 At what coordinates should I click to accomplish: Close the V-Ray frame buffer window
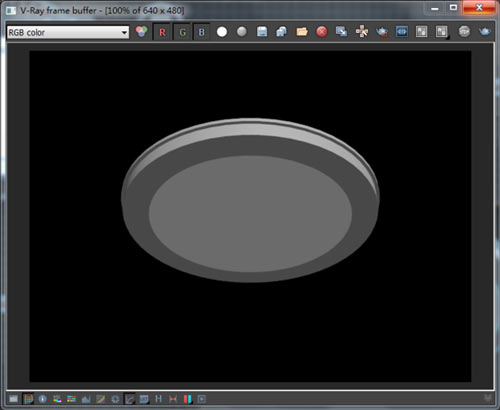click(479, 8)
